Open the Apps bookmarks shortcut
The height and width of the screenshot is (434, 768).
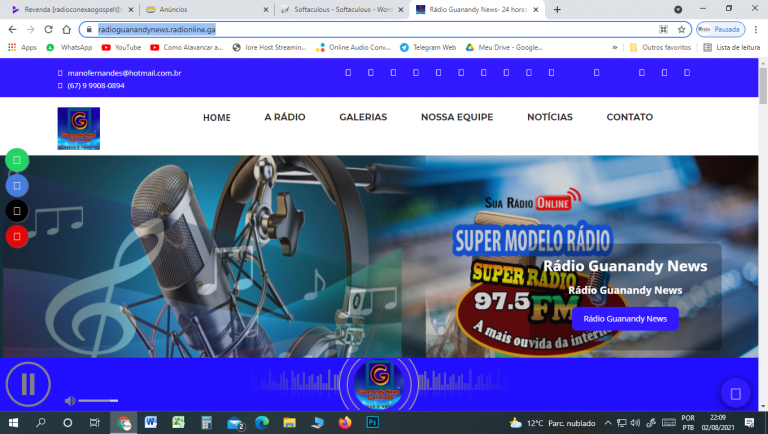23,48
